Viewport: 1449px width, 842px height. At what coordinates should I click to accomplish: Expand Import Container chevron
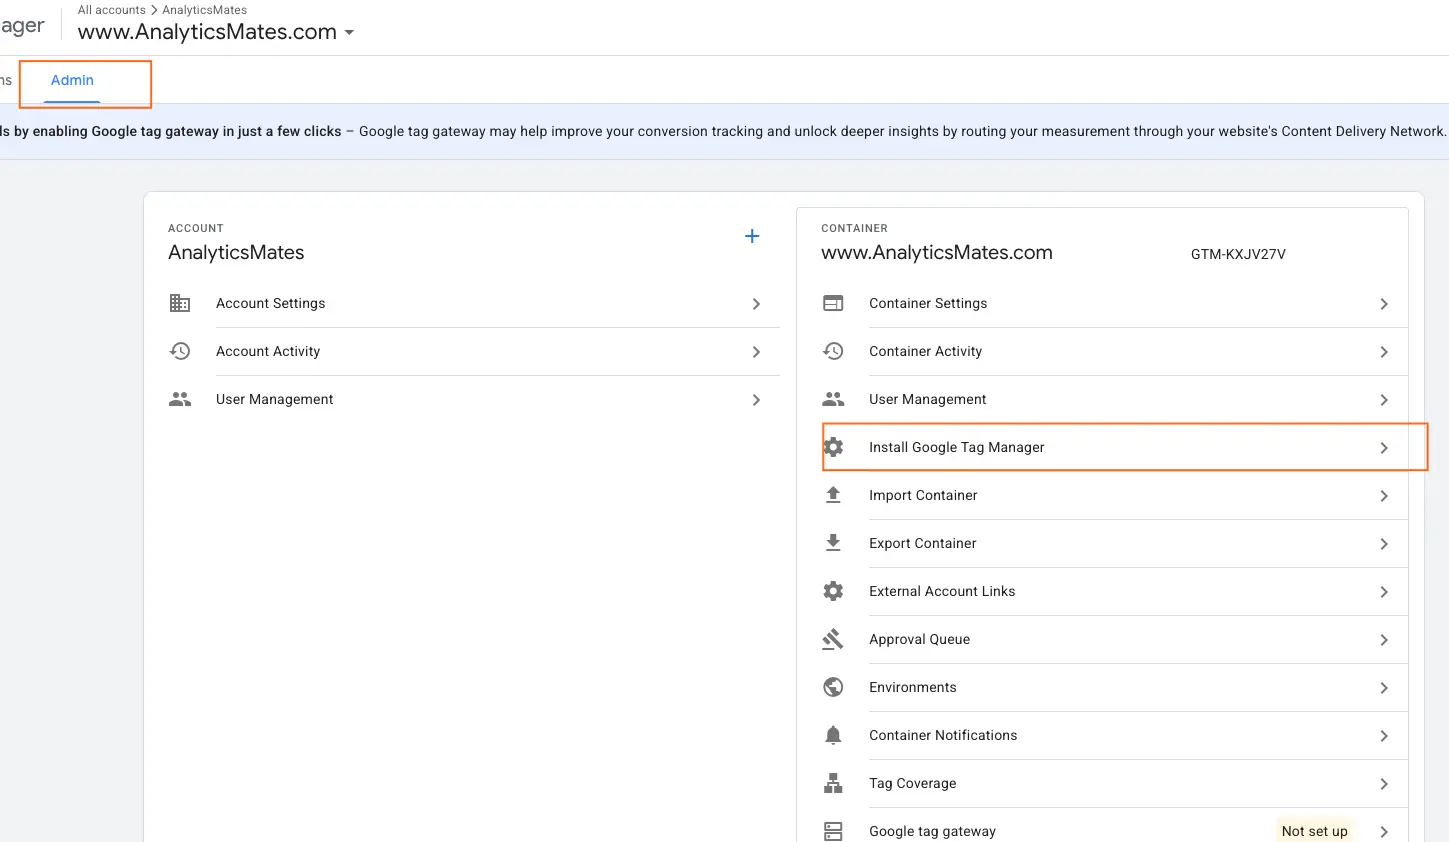coord(1384,496)
